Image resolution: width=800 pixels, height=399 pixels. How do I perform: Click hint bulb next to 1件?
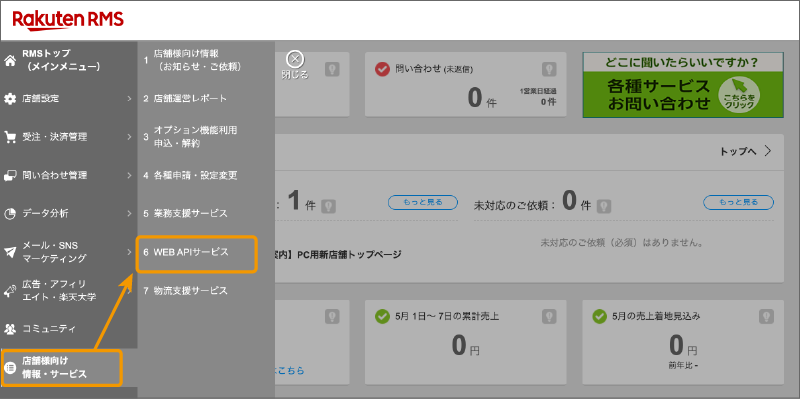(x=329, y=206)
